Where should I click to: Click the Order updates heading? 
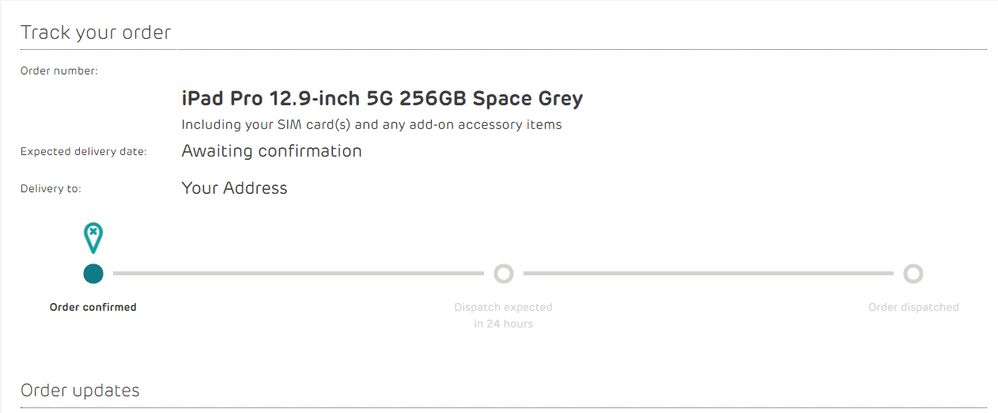[x=80, y=389]
